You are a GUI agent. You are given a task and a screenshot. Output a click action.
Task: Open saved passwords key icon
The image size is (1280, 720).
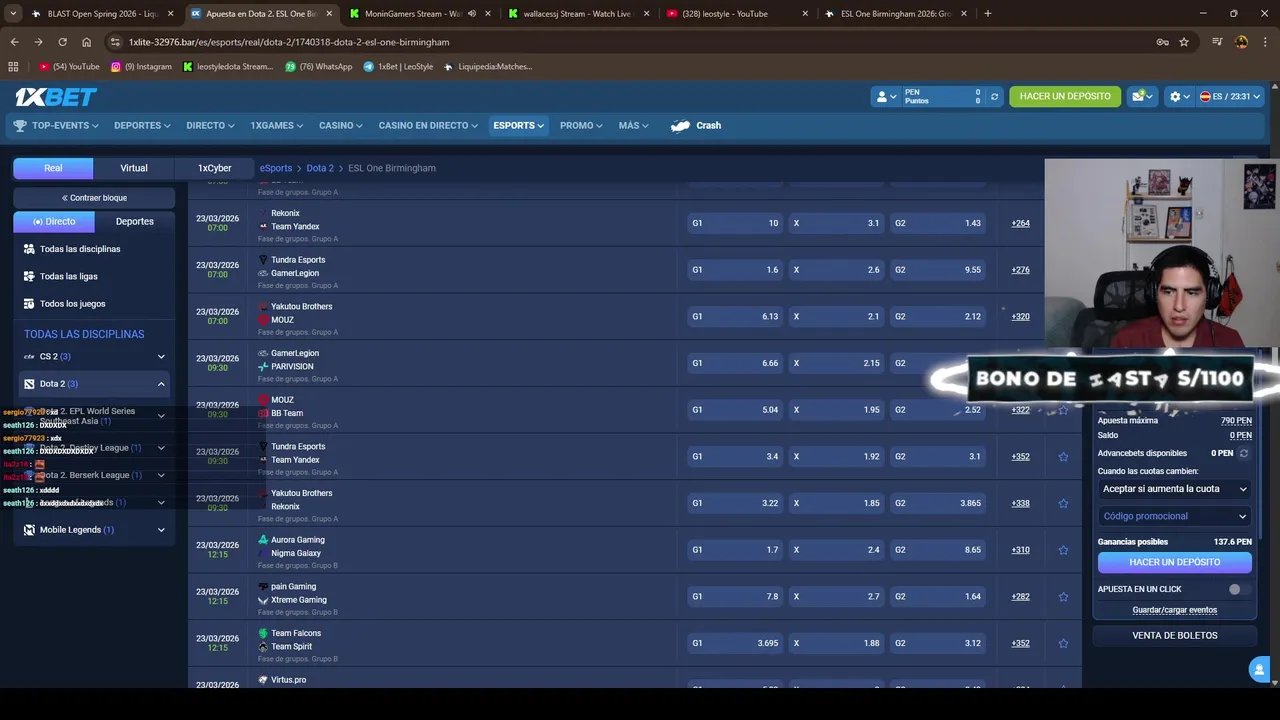click(1162, 42)
